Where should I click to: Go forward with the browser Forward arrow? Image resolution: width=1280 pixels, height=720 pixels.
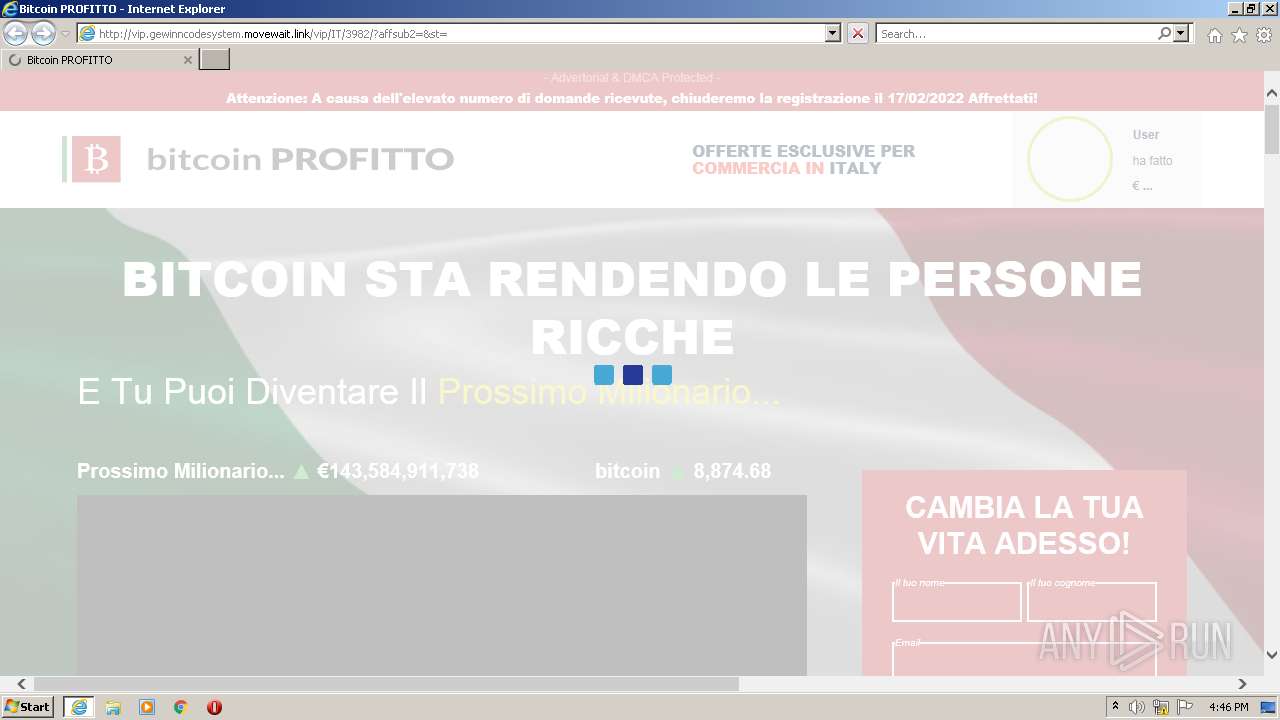tap(43, 33)
